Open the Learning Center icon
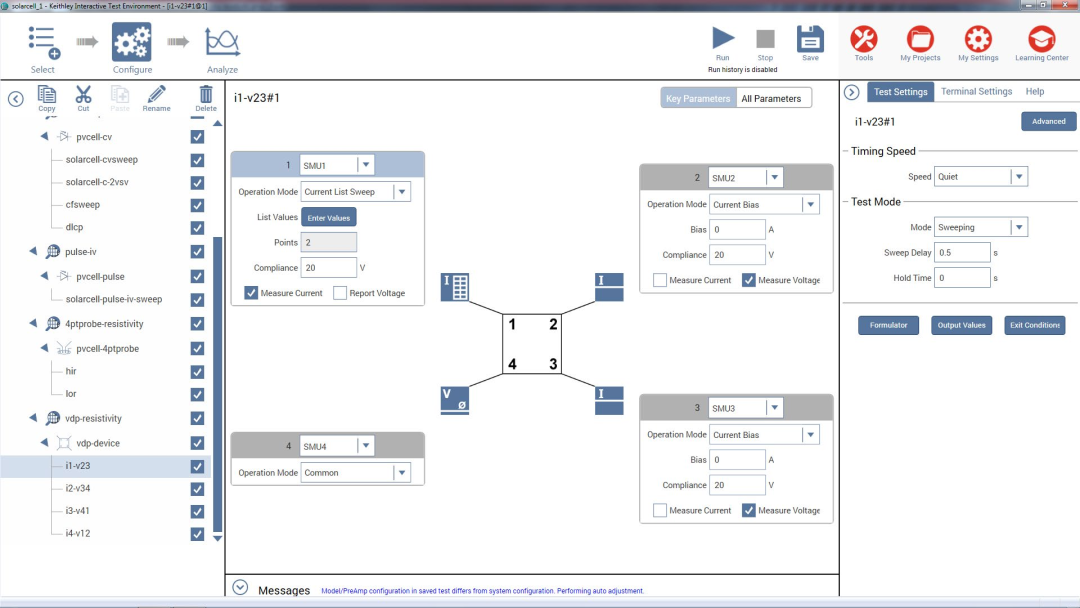This screenshot has height=608, width=1080. coord(1042,40)
